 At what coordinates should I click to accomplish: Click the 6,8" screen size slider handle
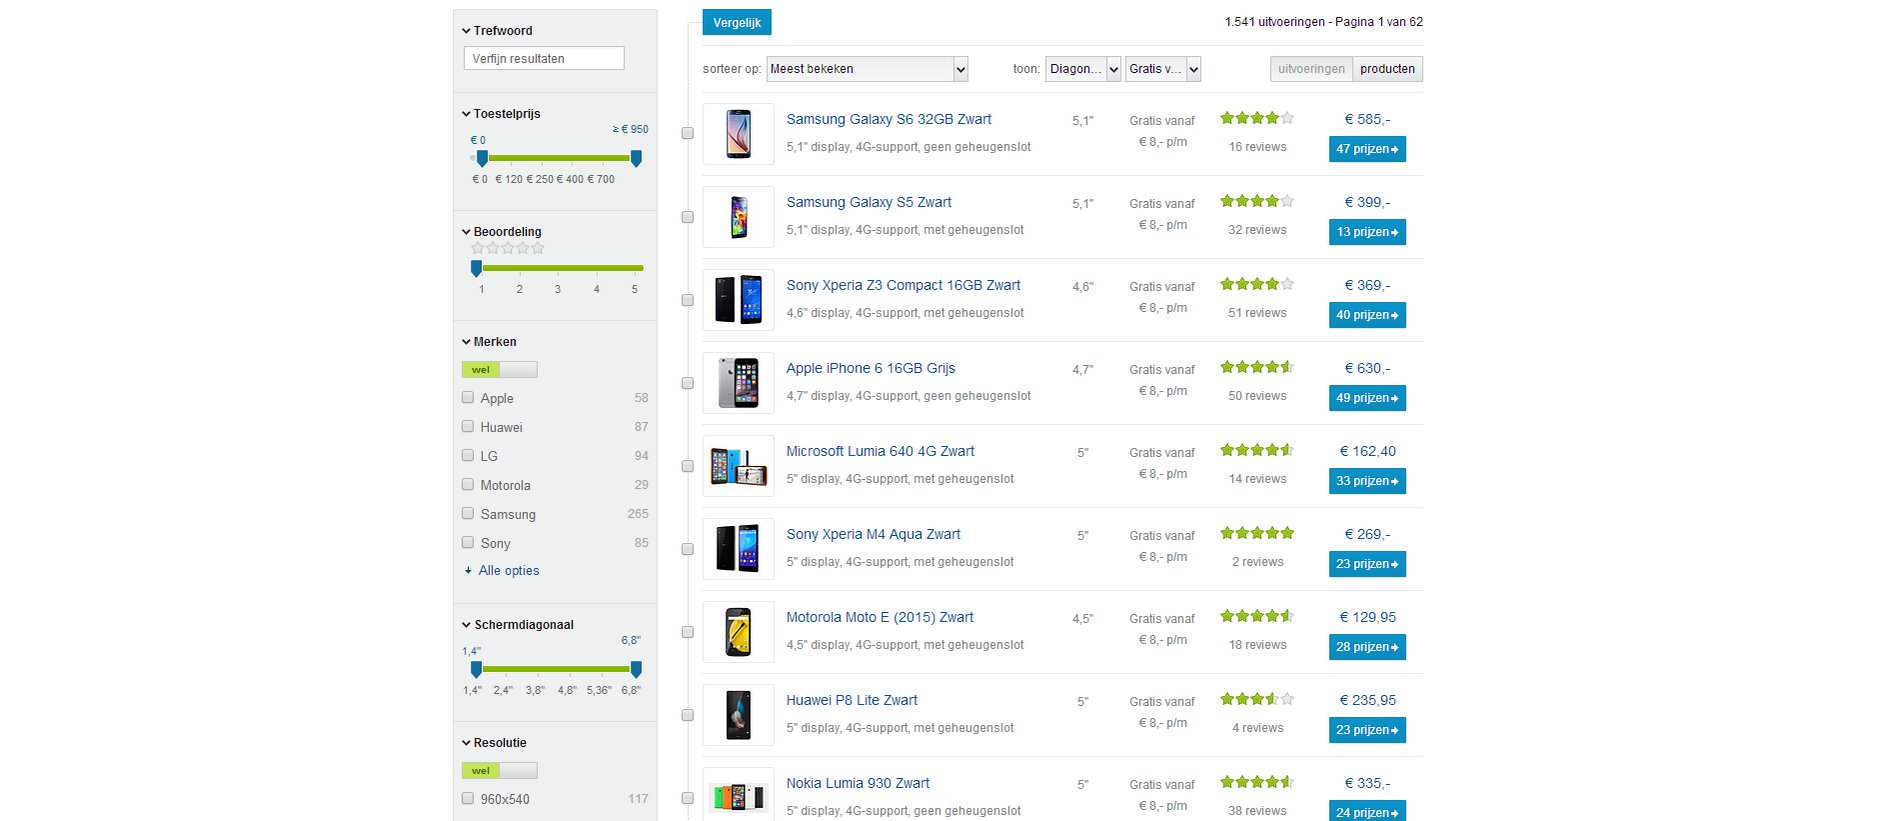[x=636, y=669]
